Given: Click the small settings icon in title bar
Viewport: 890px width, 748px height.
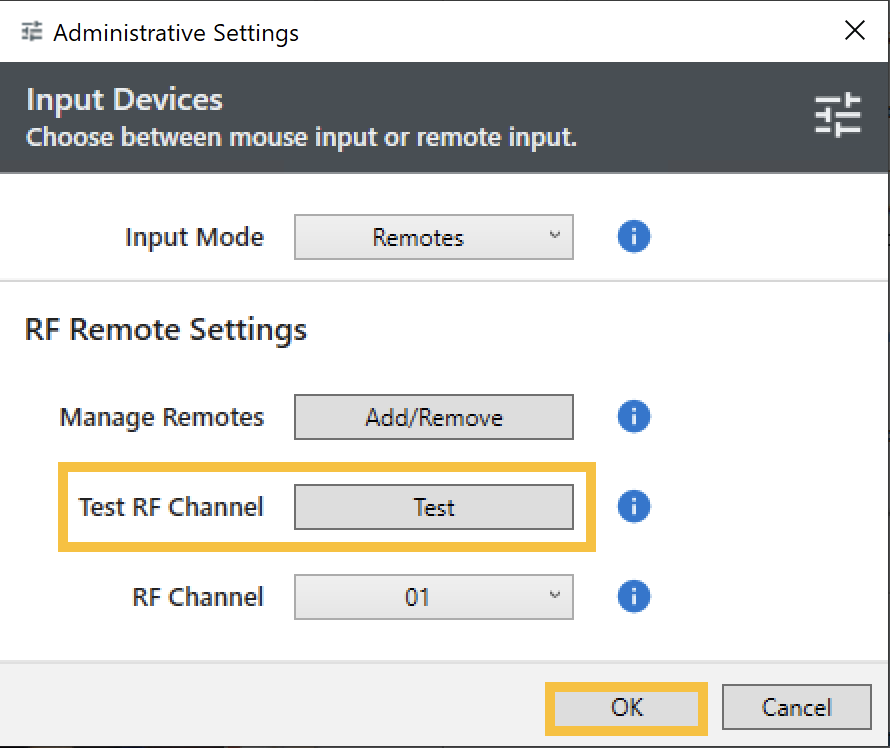Looking at the screenshot, I should point(32,32).
